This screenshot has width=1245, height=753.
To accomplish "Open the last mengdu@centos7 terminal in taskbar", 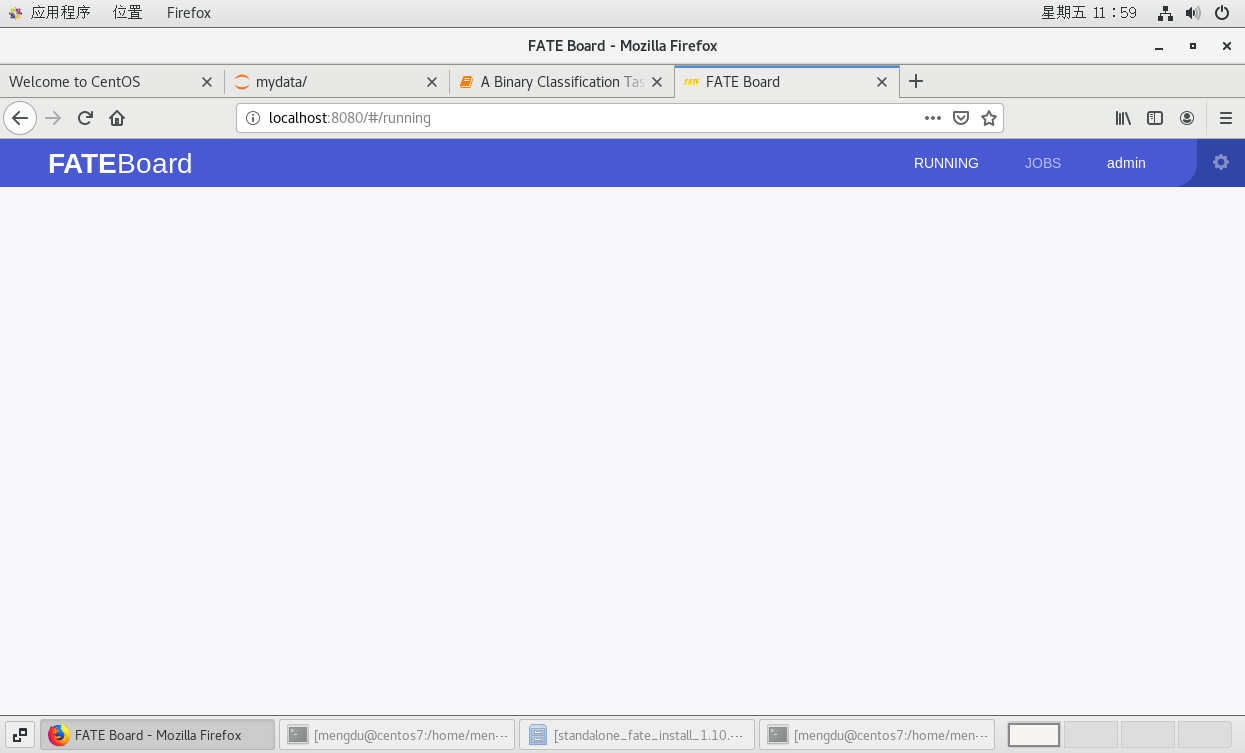I will (x=877, y=735).
